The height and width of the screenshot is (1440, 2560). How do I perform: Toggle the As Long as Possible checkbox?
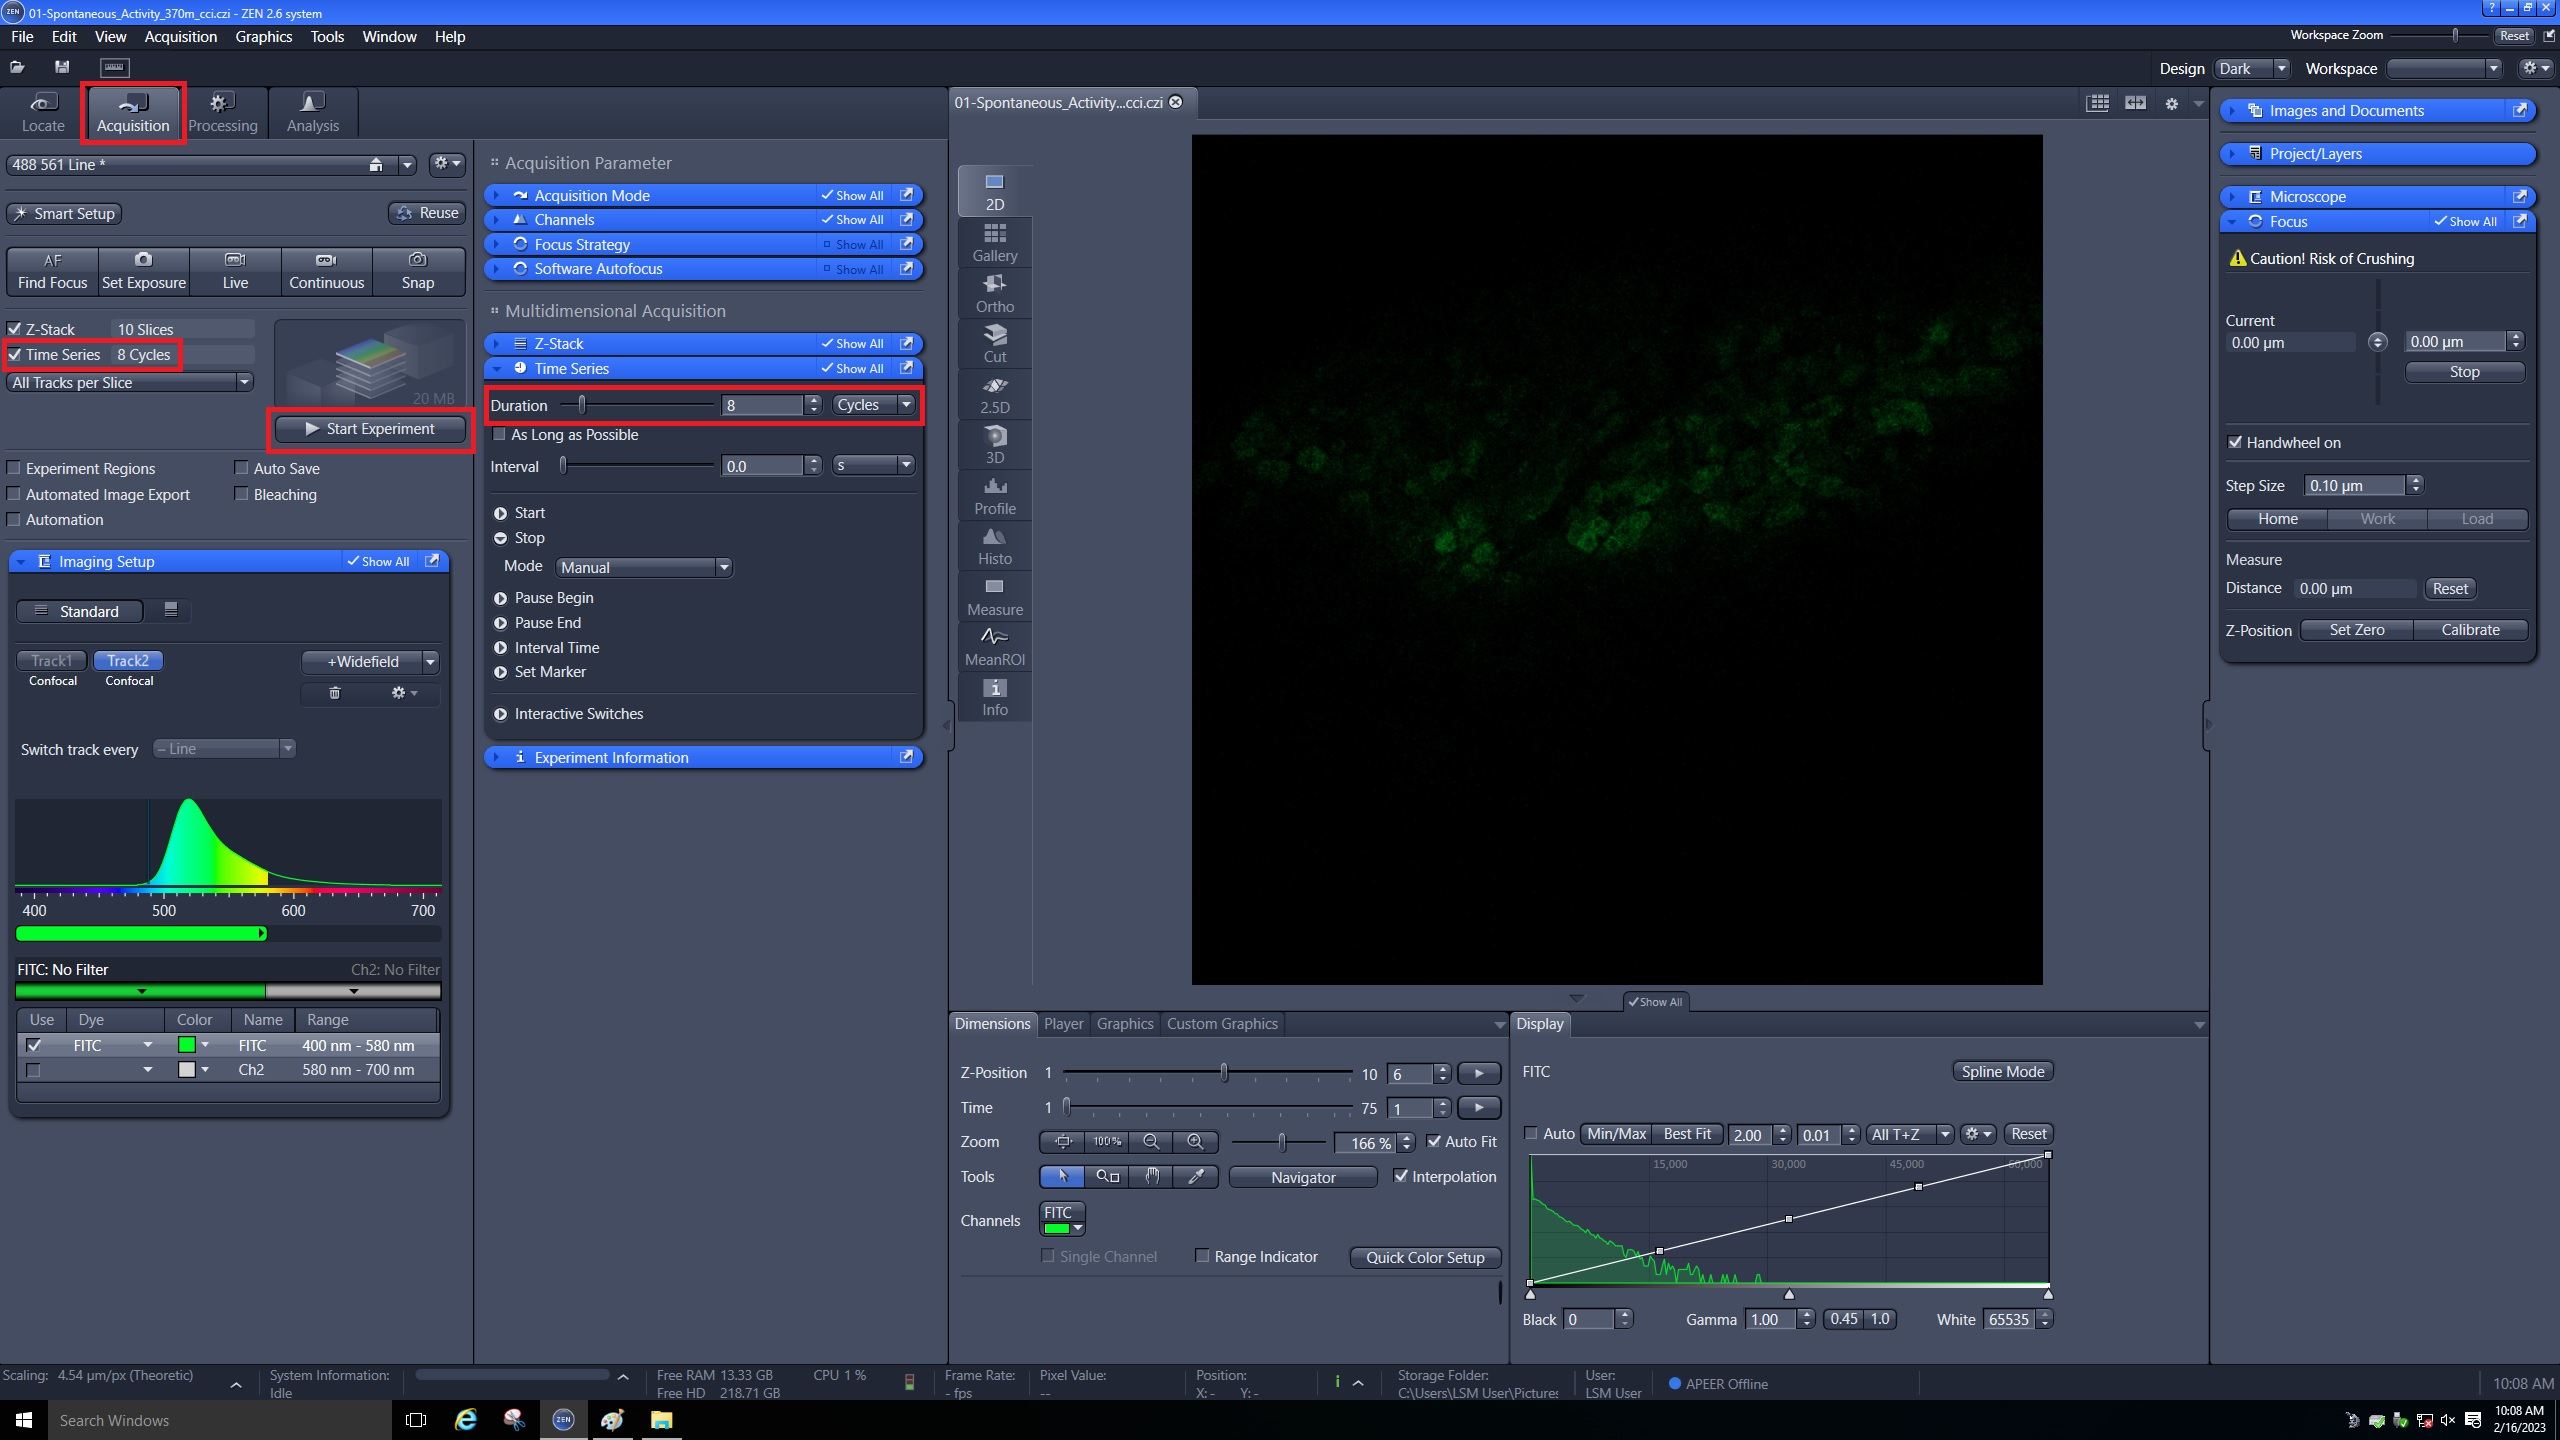pos(499,434)
